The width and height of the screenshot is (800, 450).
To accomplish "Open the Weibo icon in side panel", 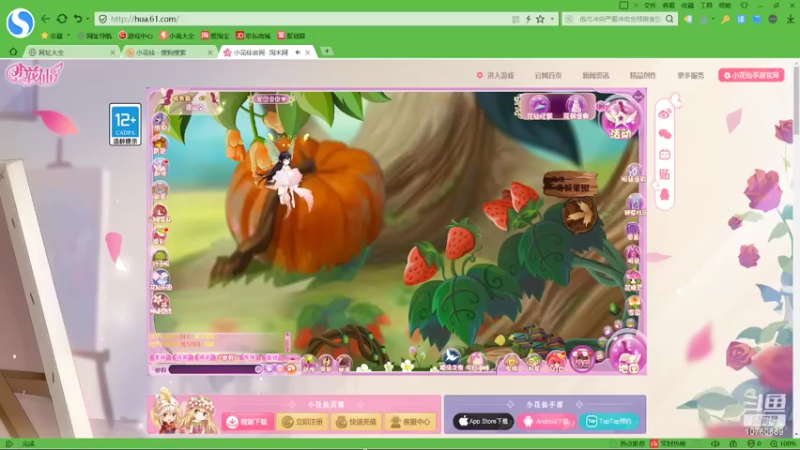I will click(664, 114).
